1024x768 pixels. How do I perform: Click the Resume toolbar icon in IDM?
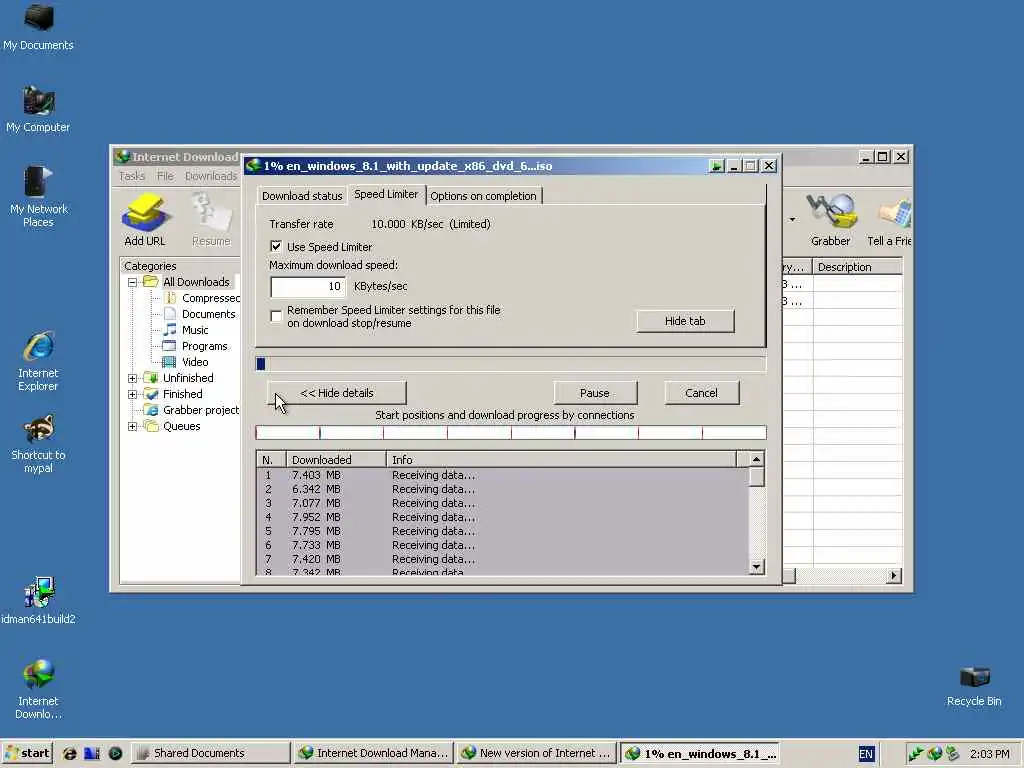(x=211, y=220)
